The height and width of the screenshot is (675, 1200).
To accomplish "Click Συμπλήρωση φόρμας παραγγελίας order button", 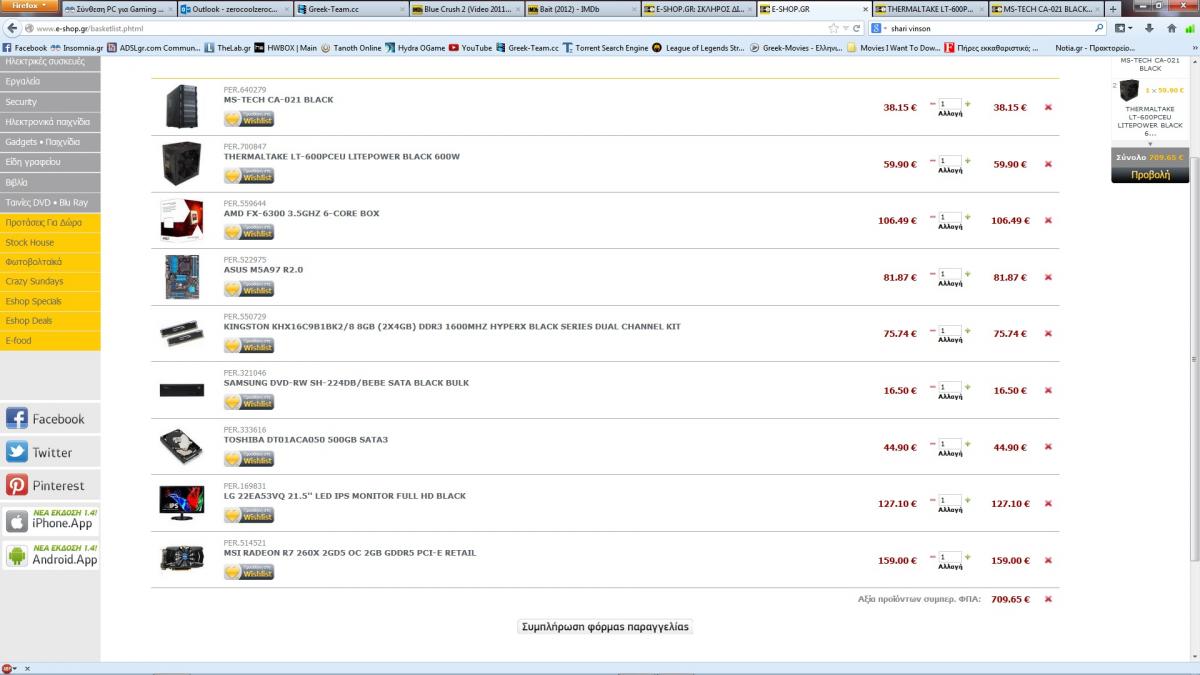I will point(605,627).
